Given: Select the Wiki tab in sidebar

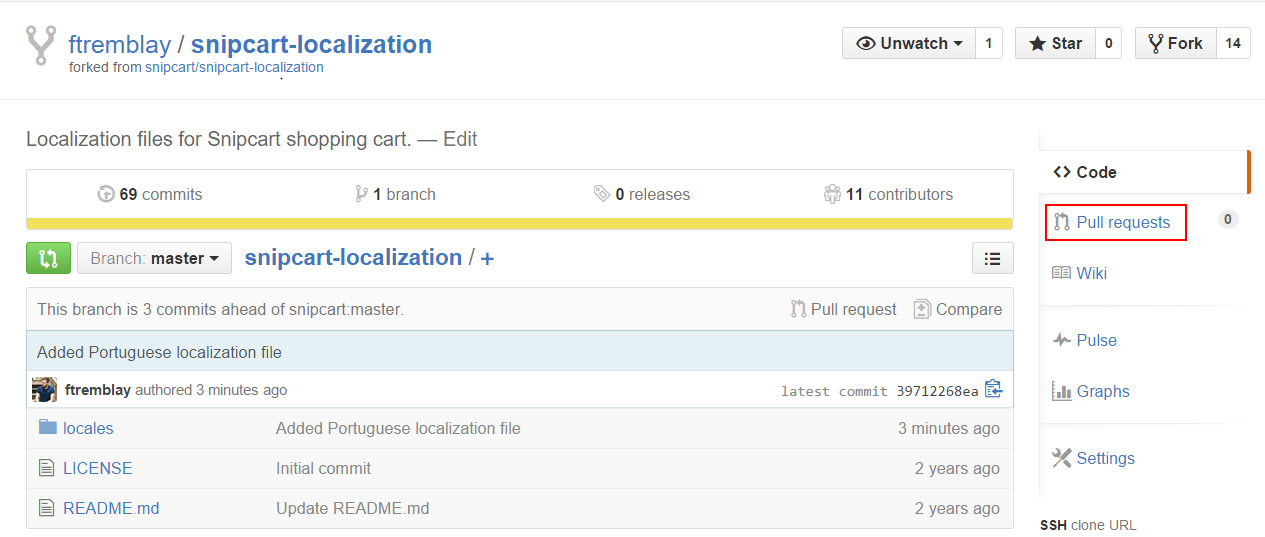Looking at the screenshot, I should pos(1079,273).
